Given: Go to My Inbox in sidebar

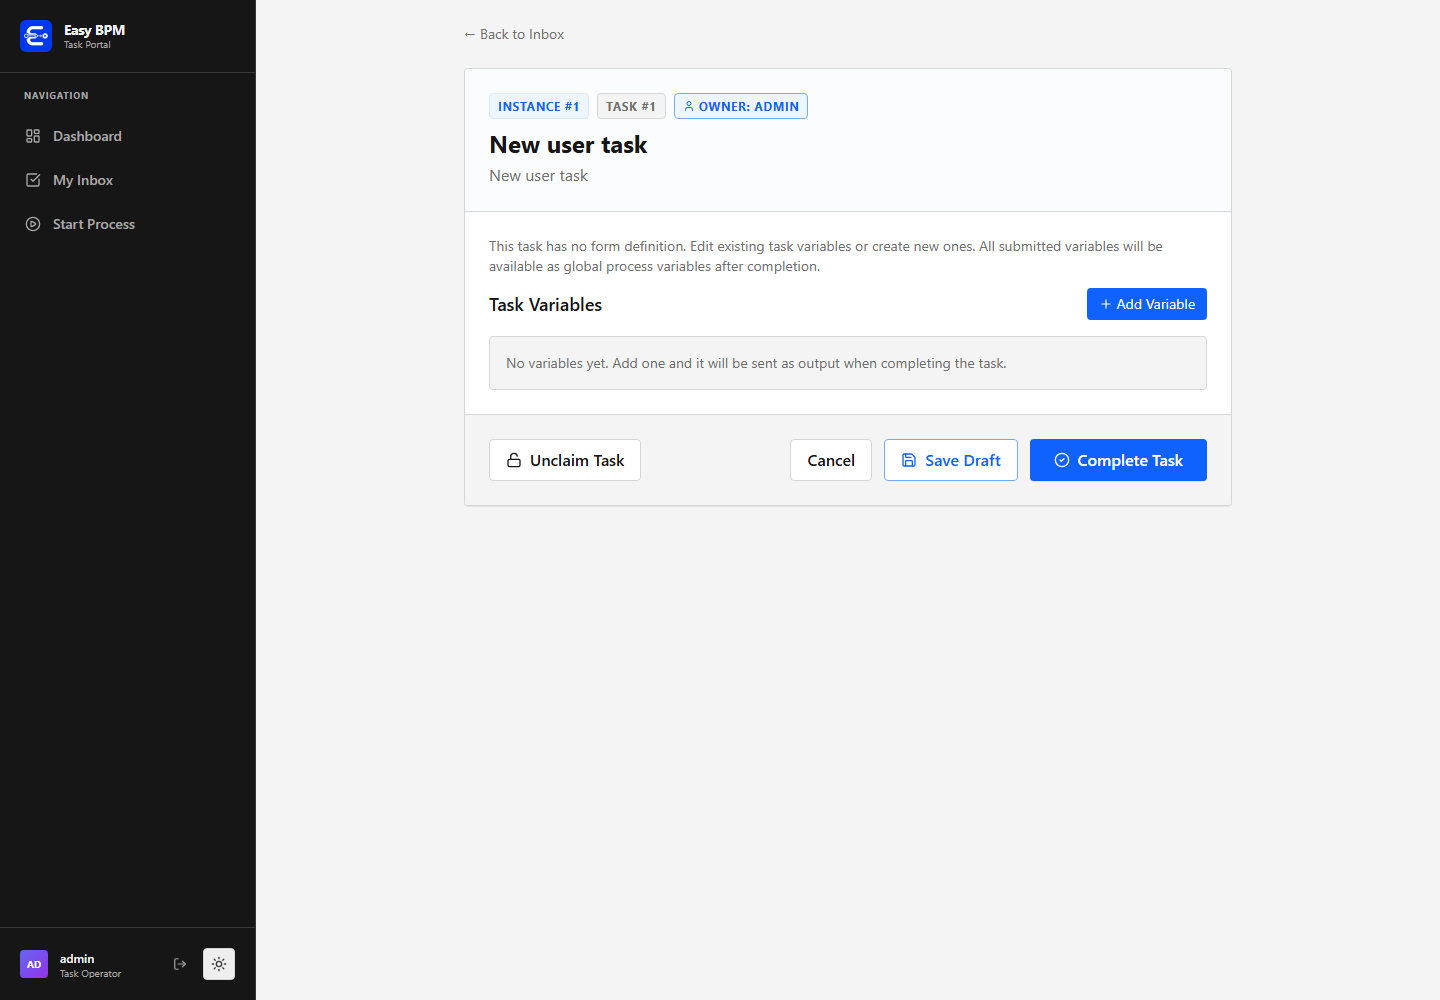Looking at the screenshot, I should [x=127, y=180].
